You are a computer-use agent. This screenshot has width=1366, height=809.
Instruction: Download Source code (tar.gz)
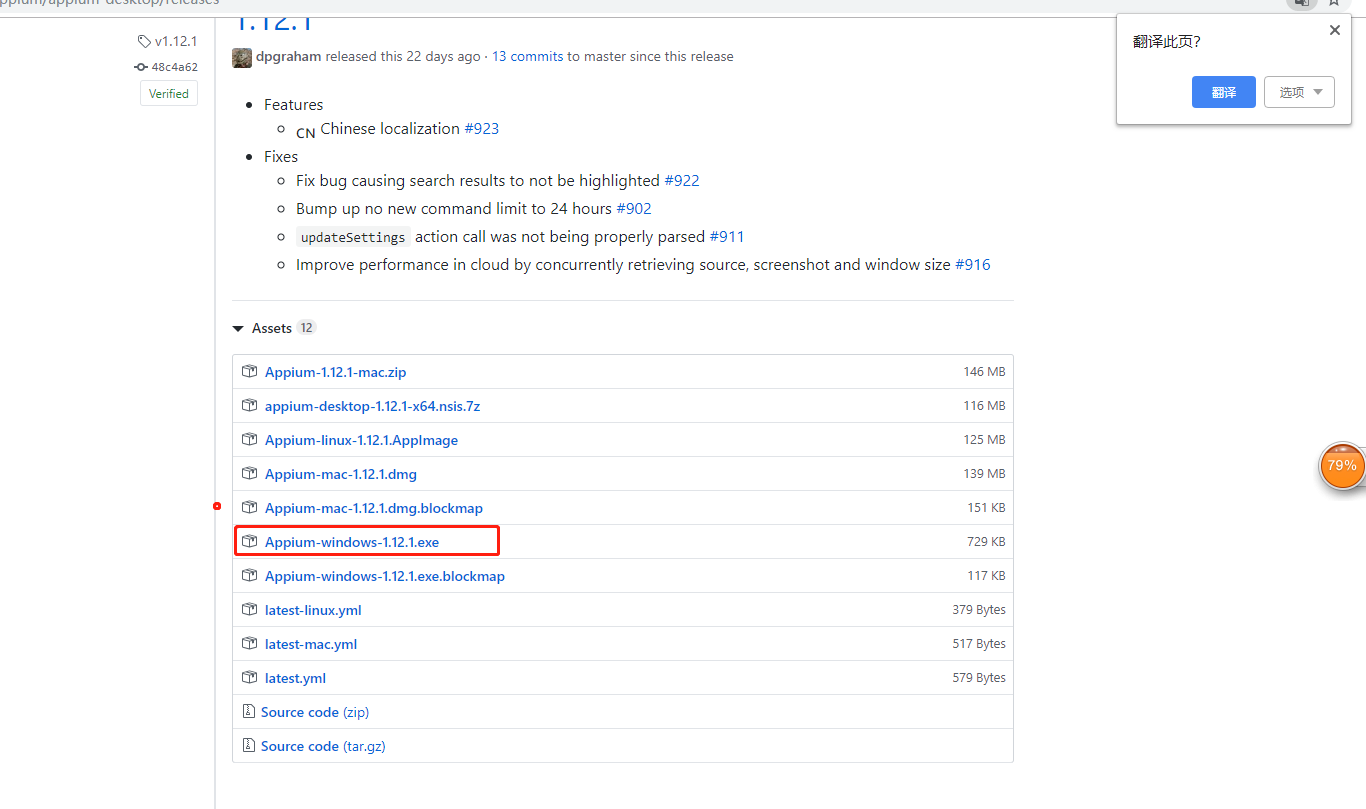coord(323,746)
